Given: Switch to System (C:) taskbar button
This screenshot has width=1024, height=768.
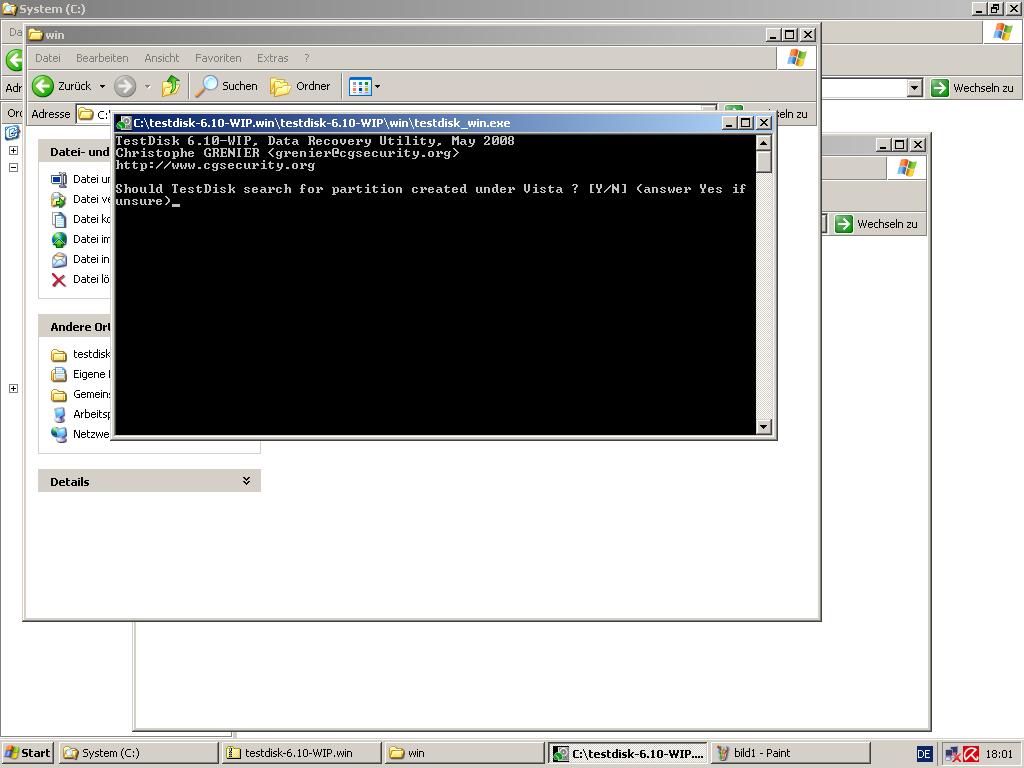Looking at the screenshot, I should [x=138, y=753].
